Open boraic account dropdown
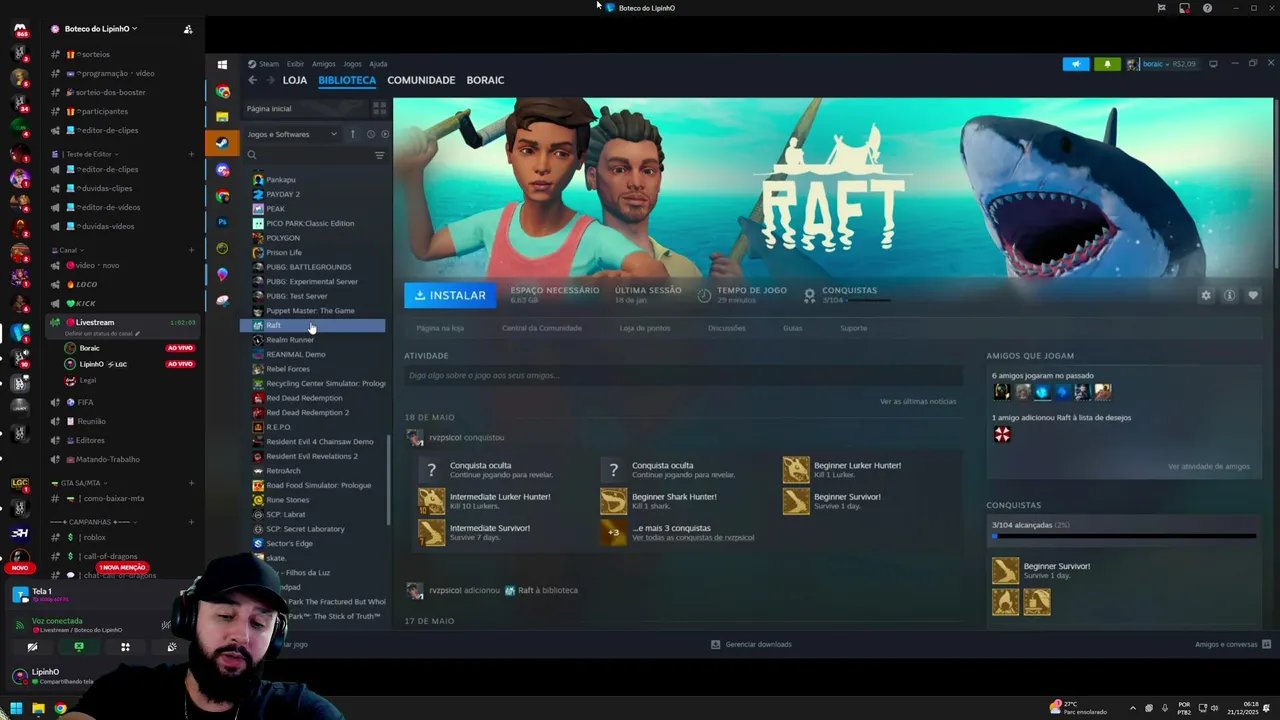1280x720 pixels. tap(1162, 64)
